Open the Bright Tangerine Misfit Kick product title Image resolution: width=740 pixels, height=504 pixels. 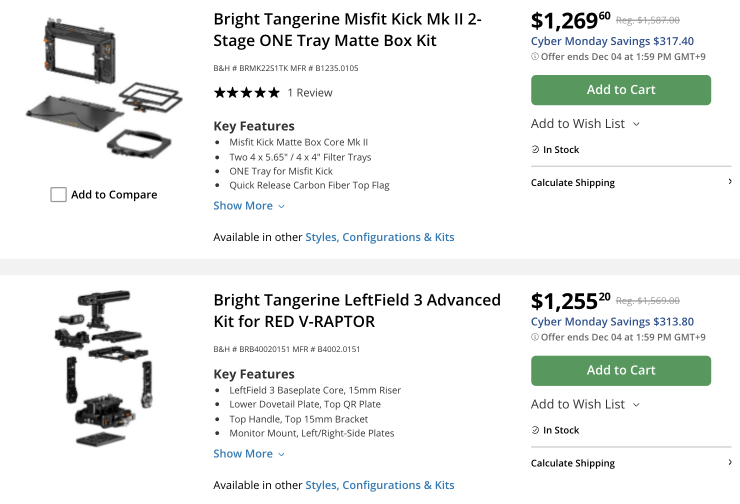347,30
